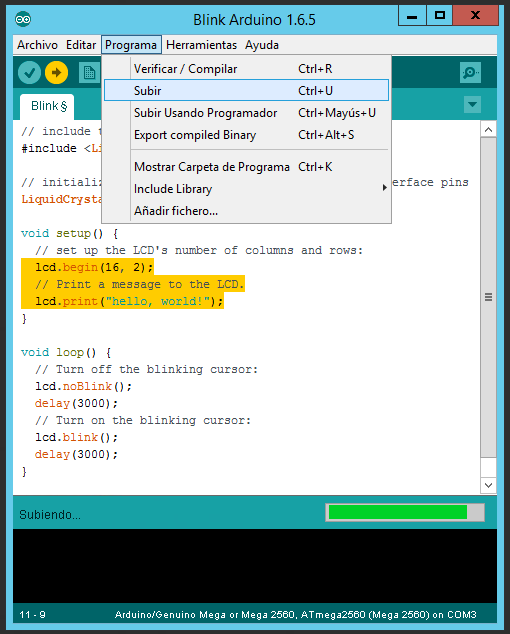Maximize the Arduino window
This screenshot has width=510, height=634.
[x=439, y=16]
